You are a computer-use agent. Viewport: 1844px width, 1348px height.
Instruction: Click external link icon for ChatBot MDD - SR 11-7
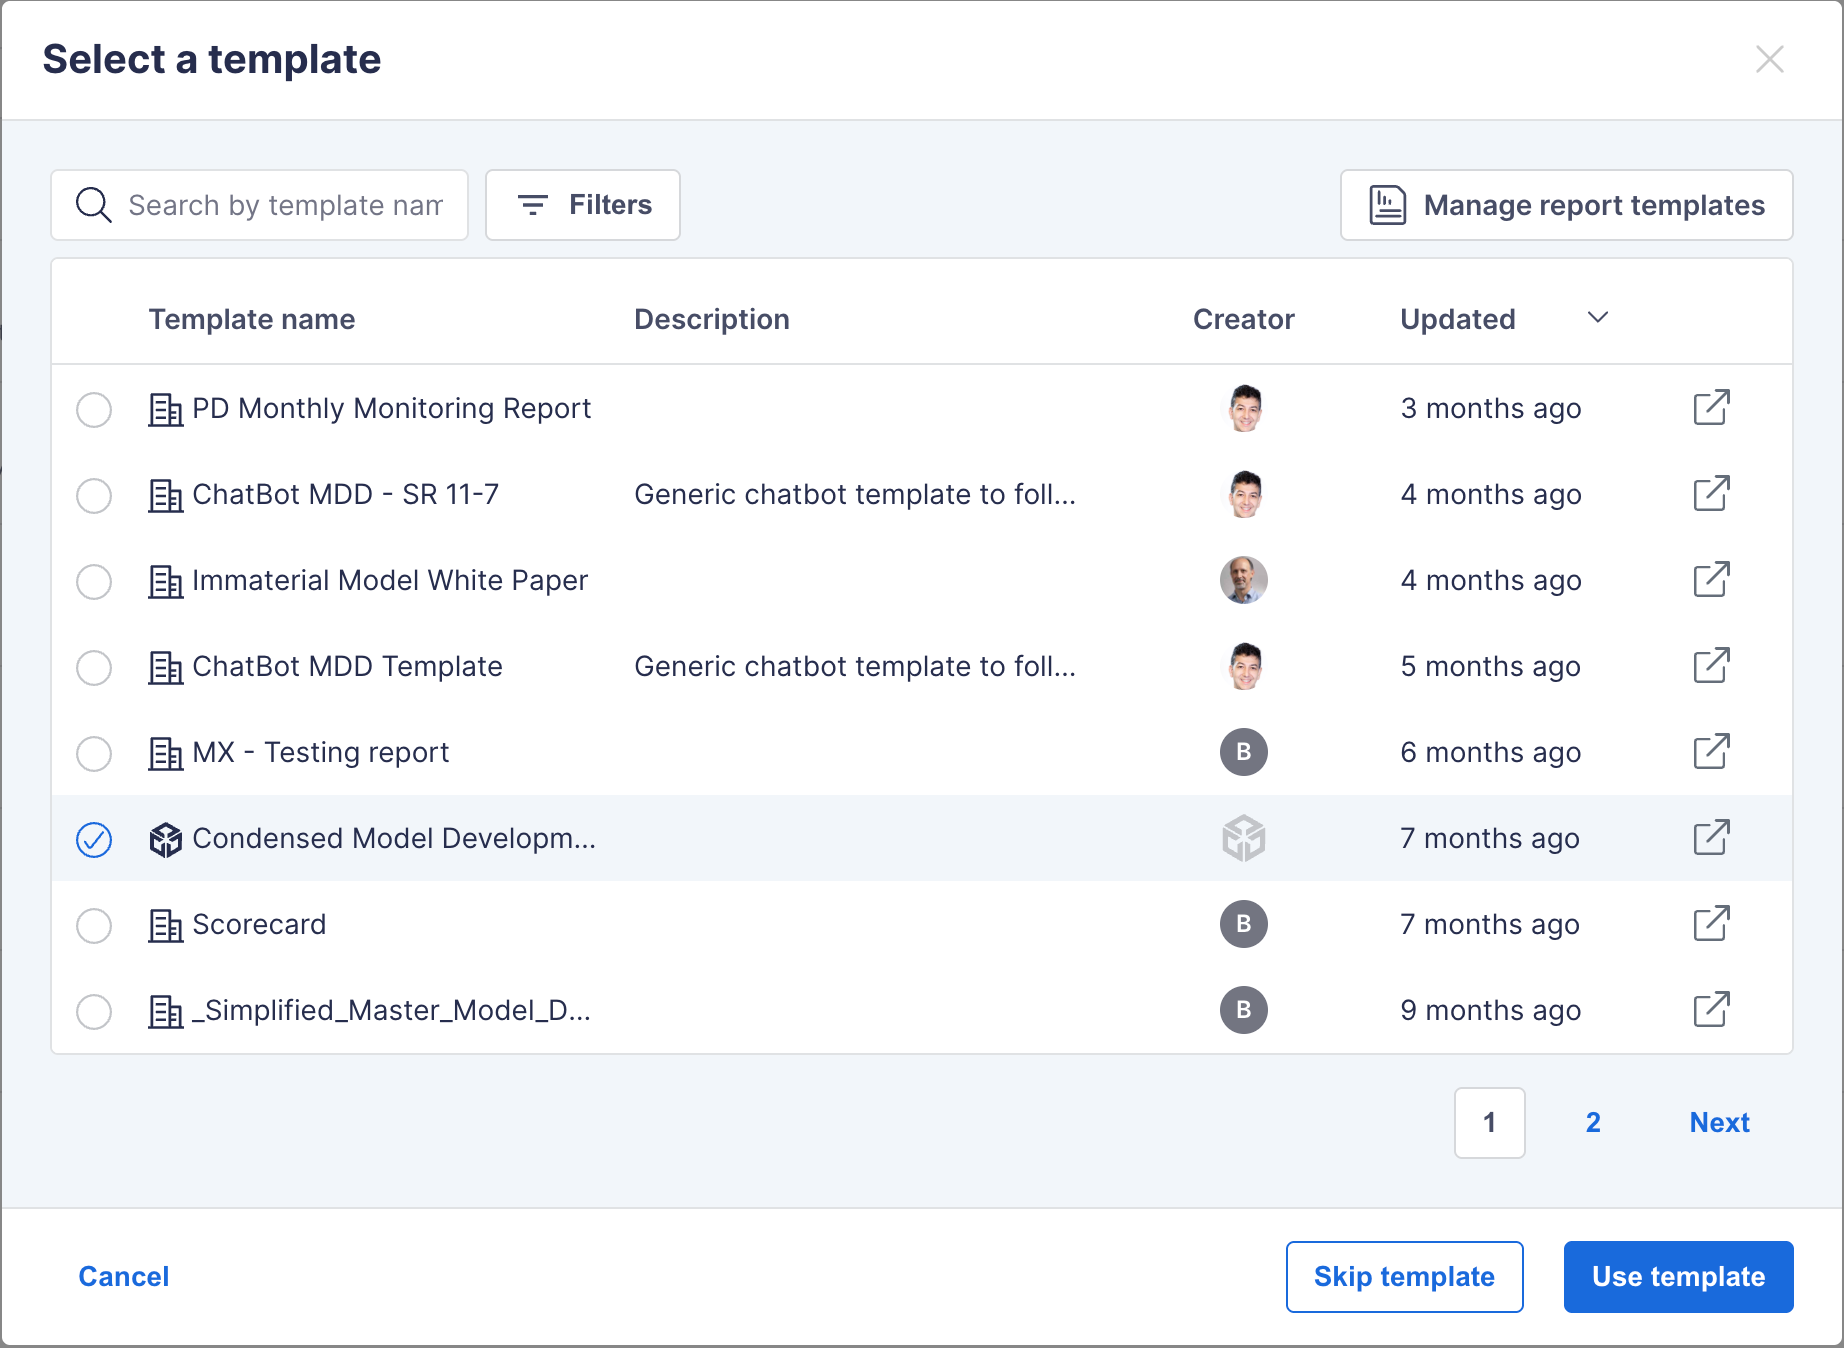1711,494
